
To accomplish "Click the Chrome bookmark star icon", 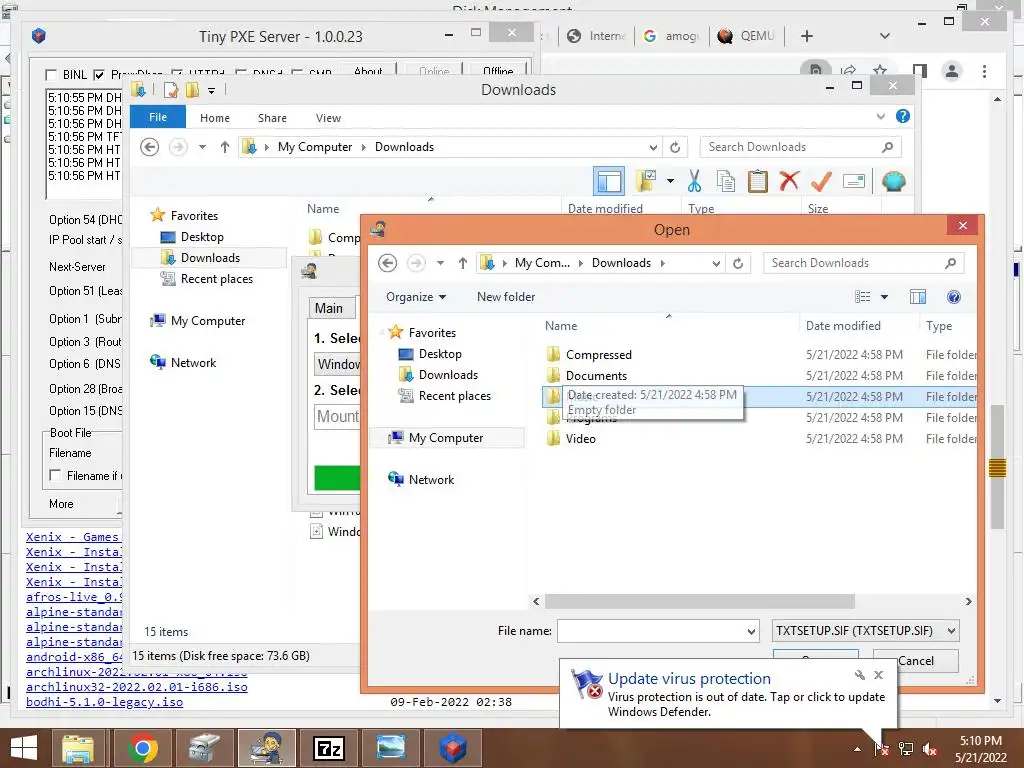I will click(880, 71).
